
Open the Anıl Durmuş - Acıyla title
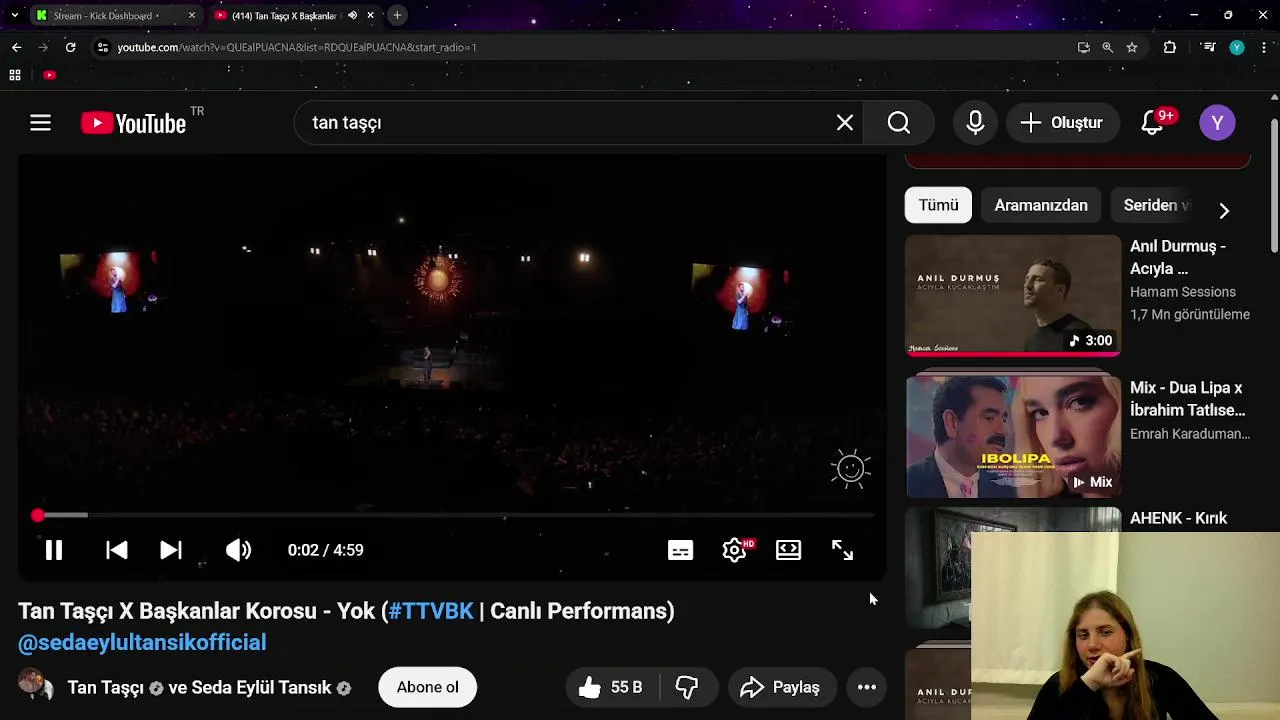click(x=1178, y=257)
